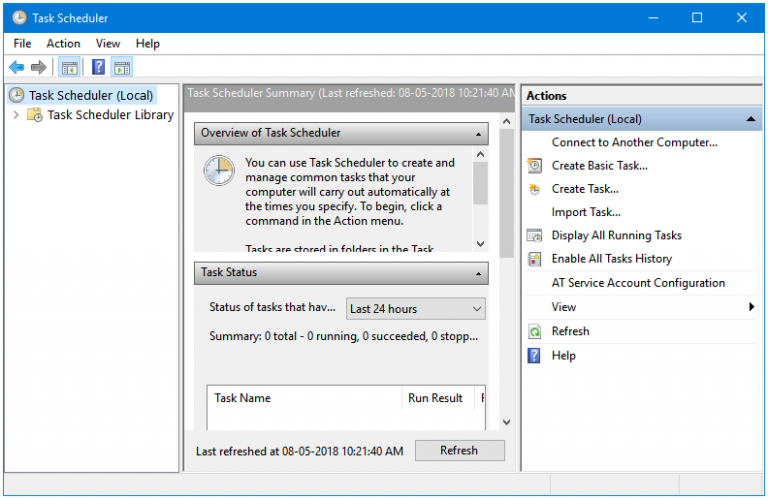Click the Task Scheduler clock icon in title bar
768x499 pixels.
(x=19, y=18)
